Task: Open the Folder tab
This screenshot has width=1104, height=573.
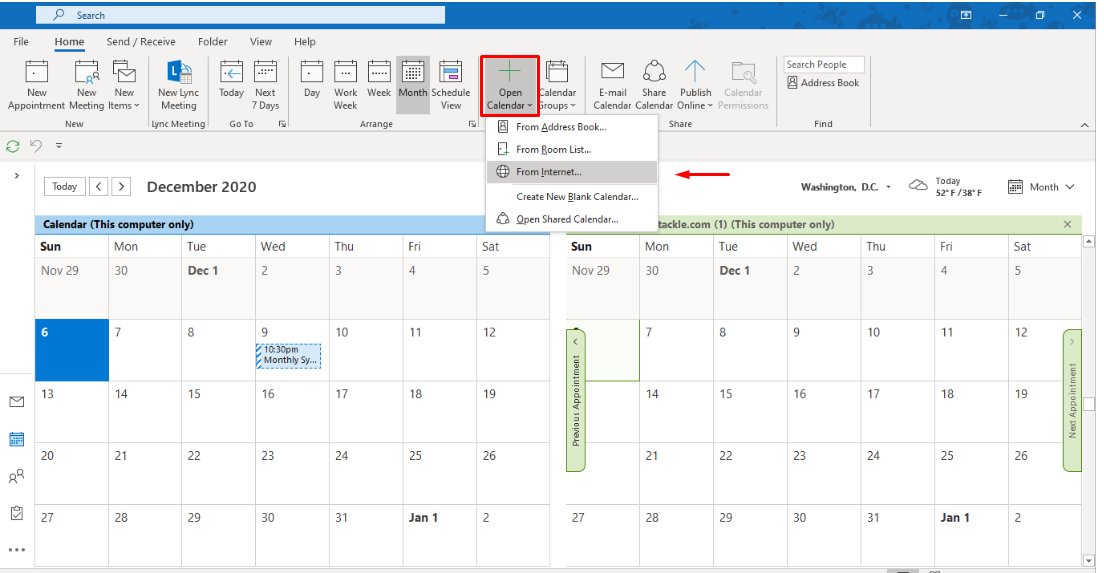Action: coord(213,42)
